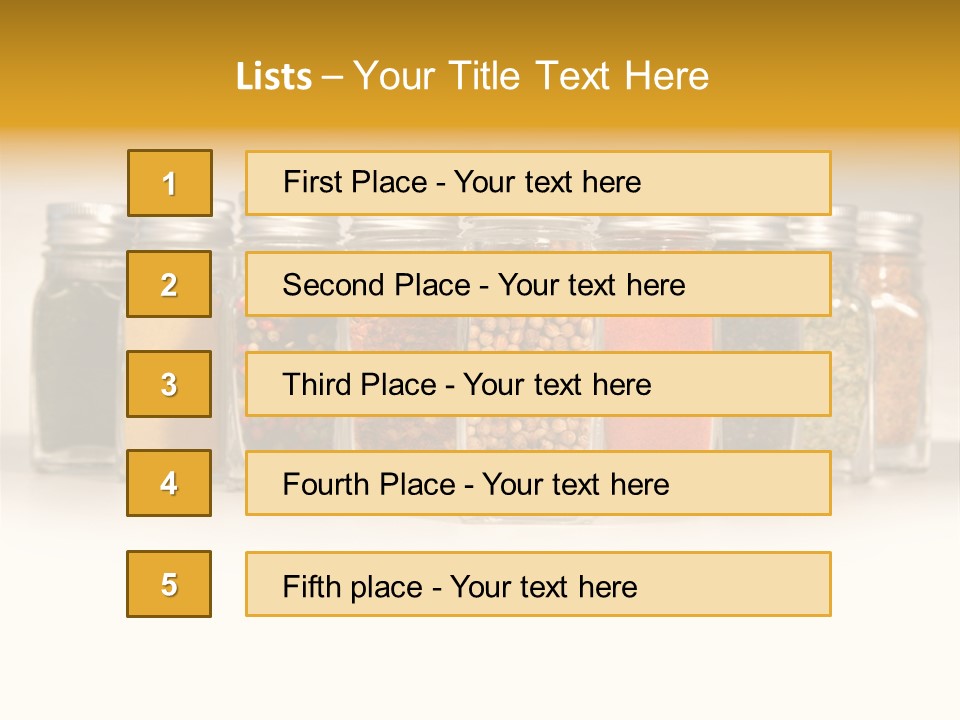The height and width of the screenshot is (720, 960).
Task: Click the Fourth Place text box
Action: (538, 483)
